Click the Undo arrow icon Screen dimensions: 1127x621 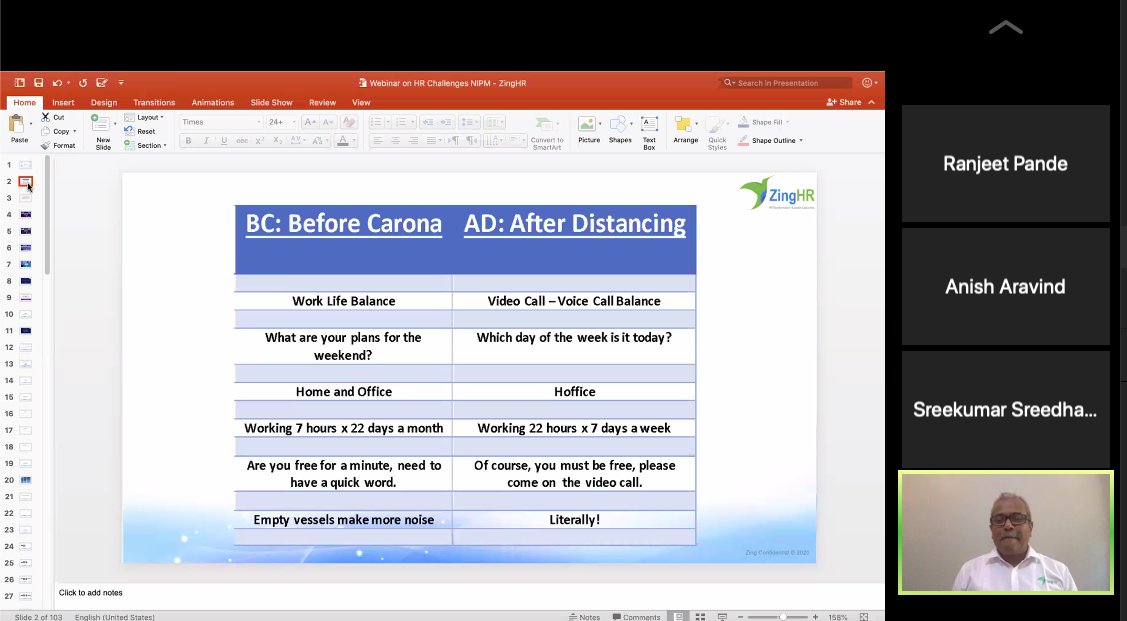coord(57,83)
